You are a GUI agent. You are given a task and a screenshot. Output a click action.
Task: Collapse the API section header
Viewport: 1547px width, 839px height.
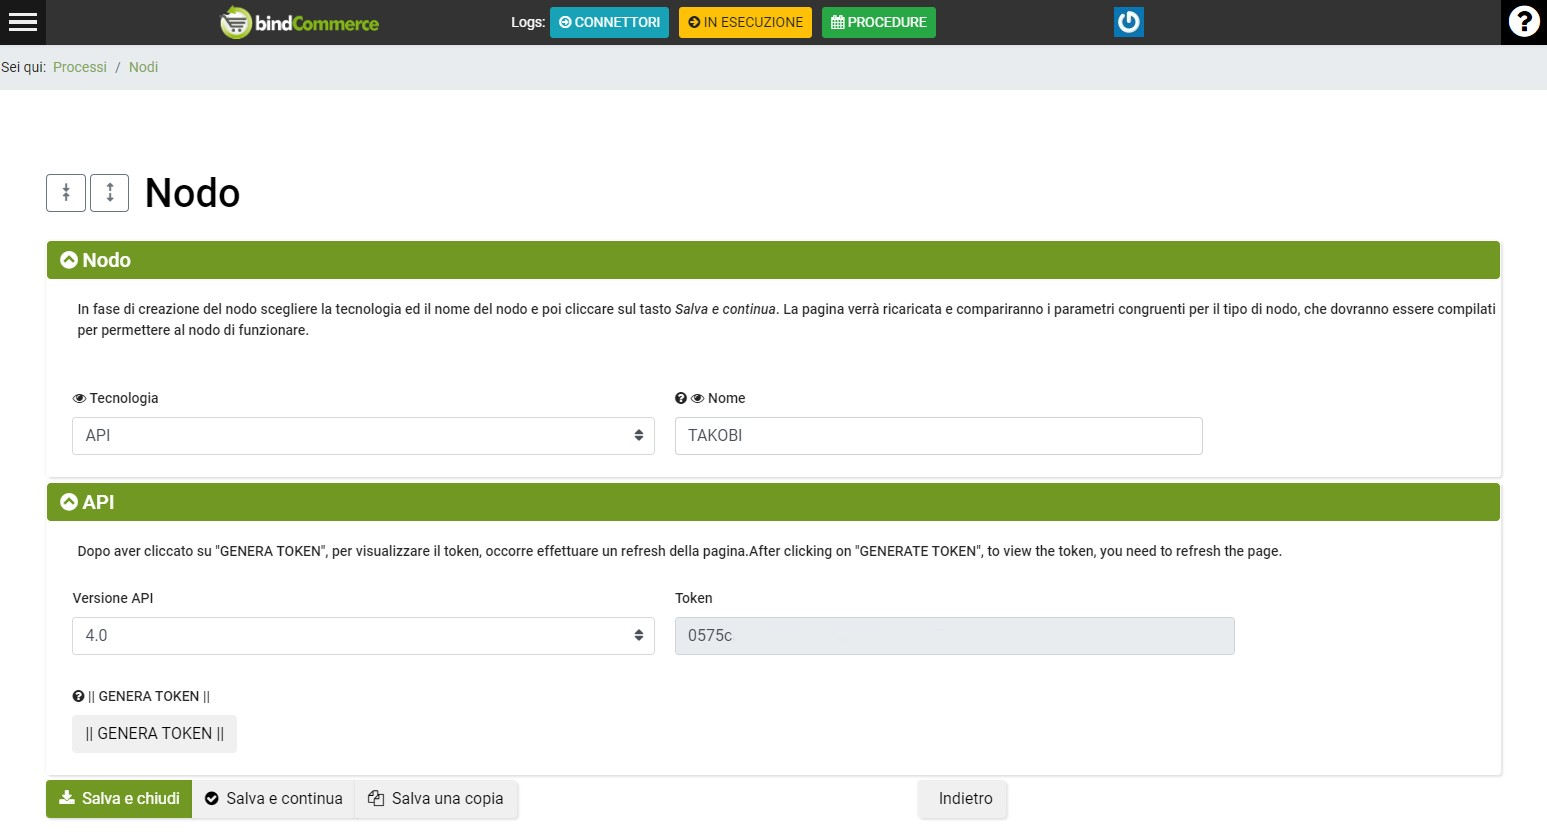point(69,502)
